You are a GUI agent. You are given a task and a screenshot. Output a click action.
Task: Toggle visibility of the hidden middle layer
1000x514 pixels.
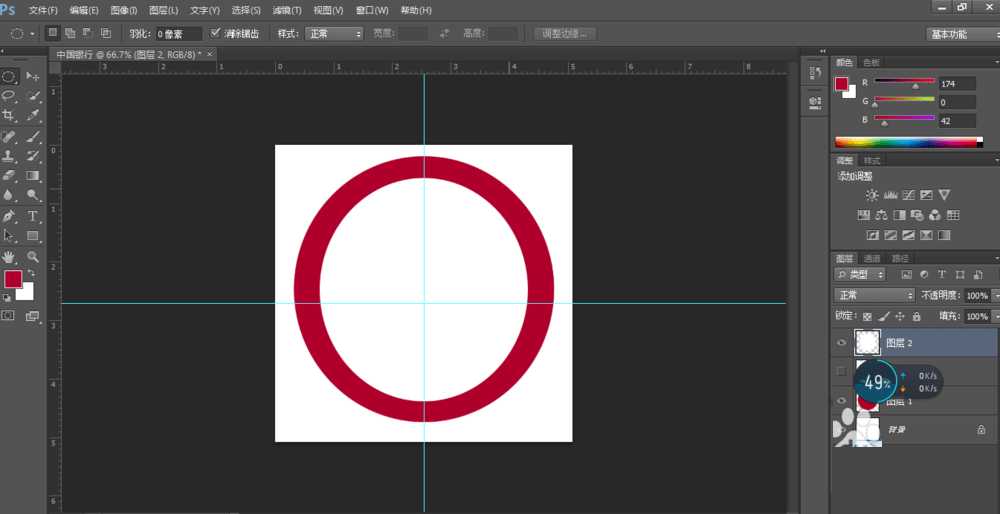(x=841, y=372)
